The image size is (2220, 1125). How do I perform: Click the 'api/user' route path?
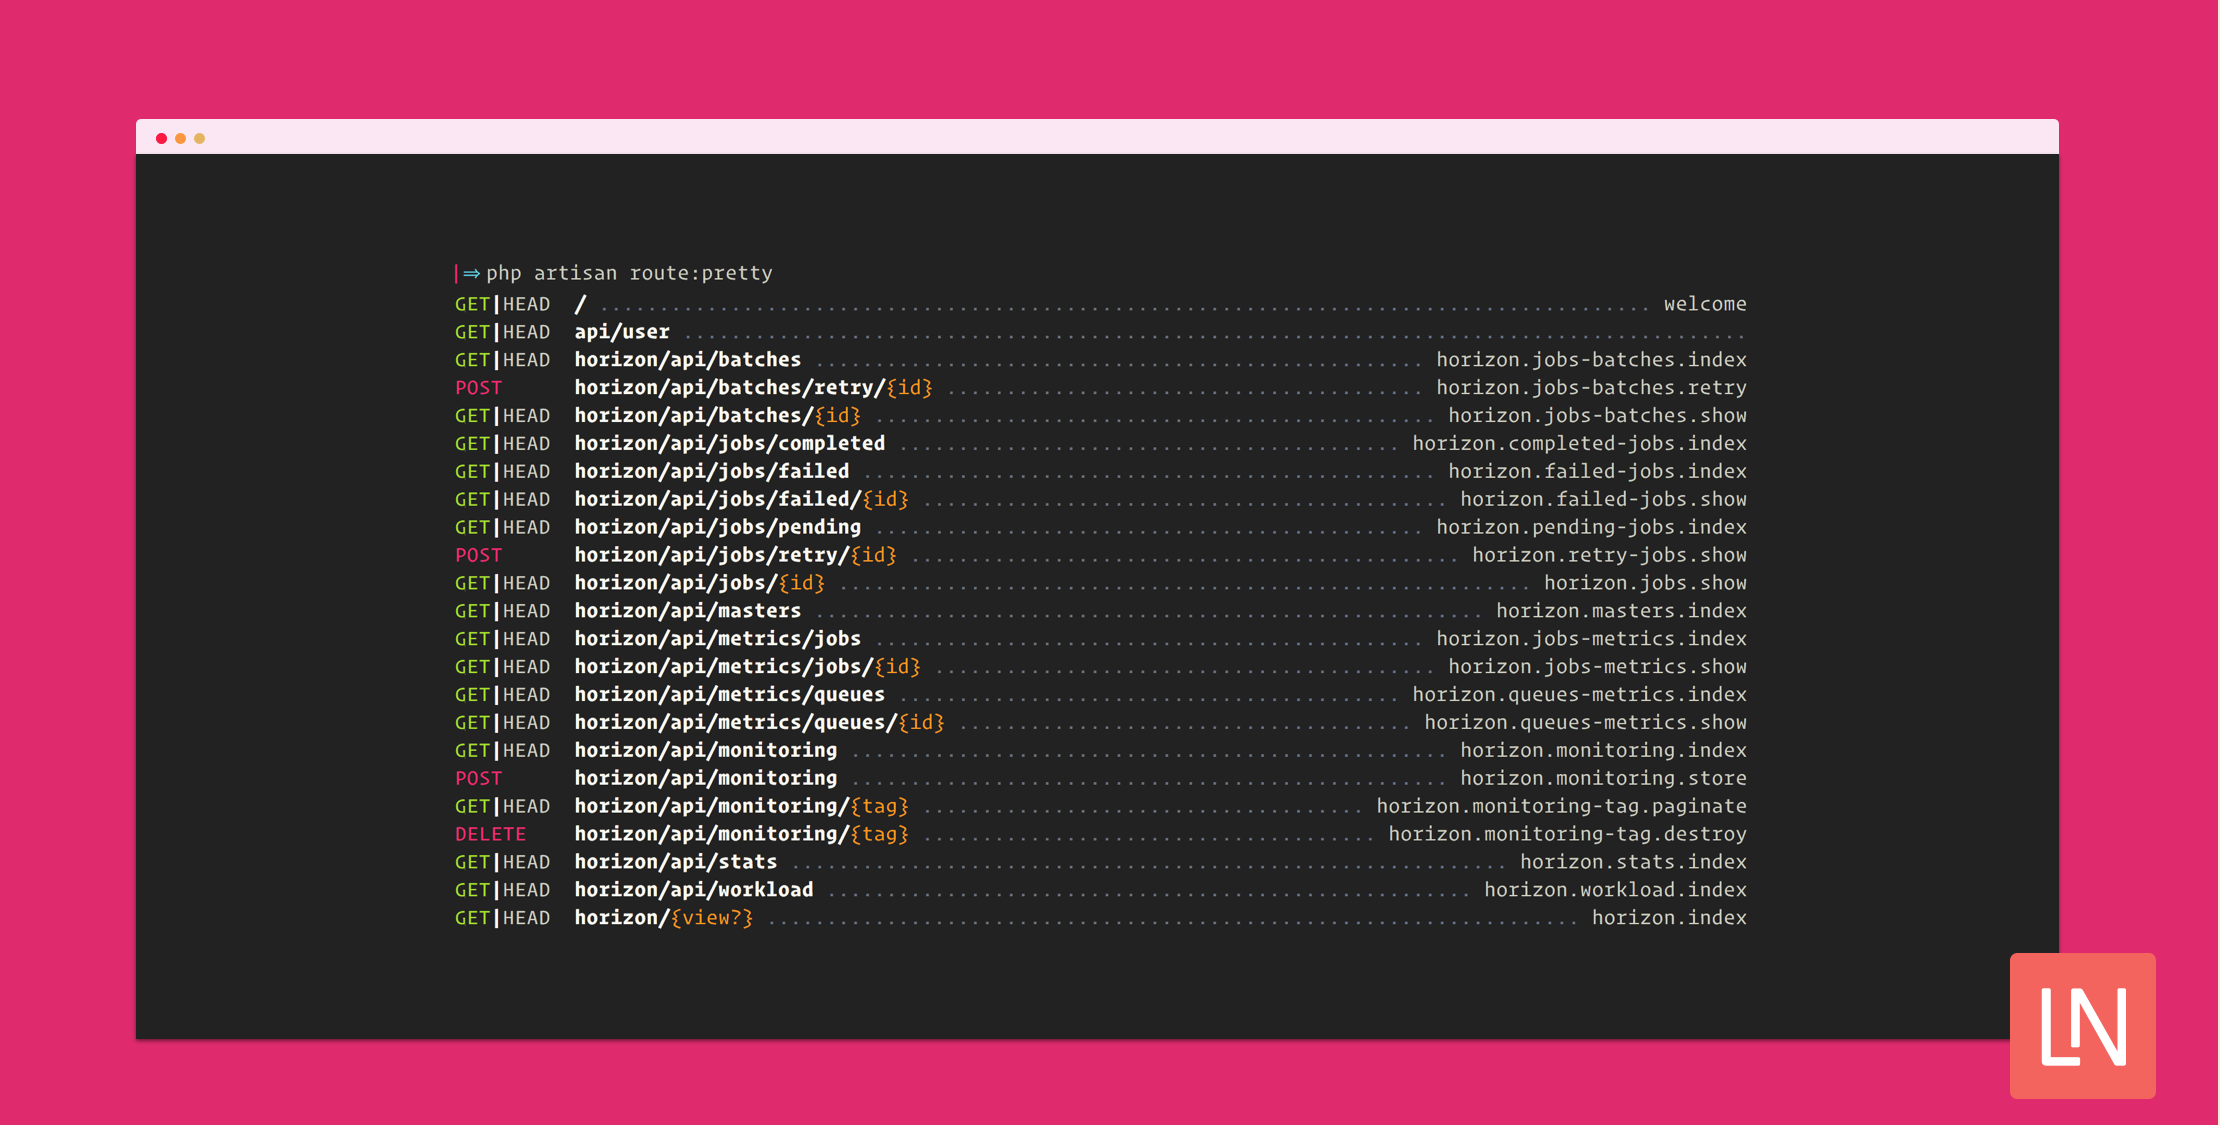(x=622, y=331)
